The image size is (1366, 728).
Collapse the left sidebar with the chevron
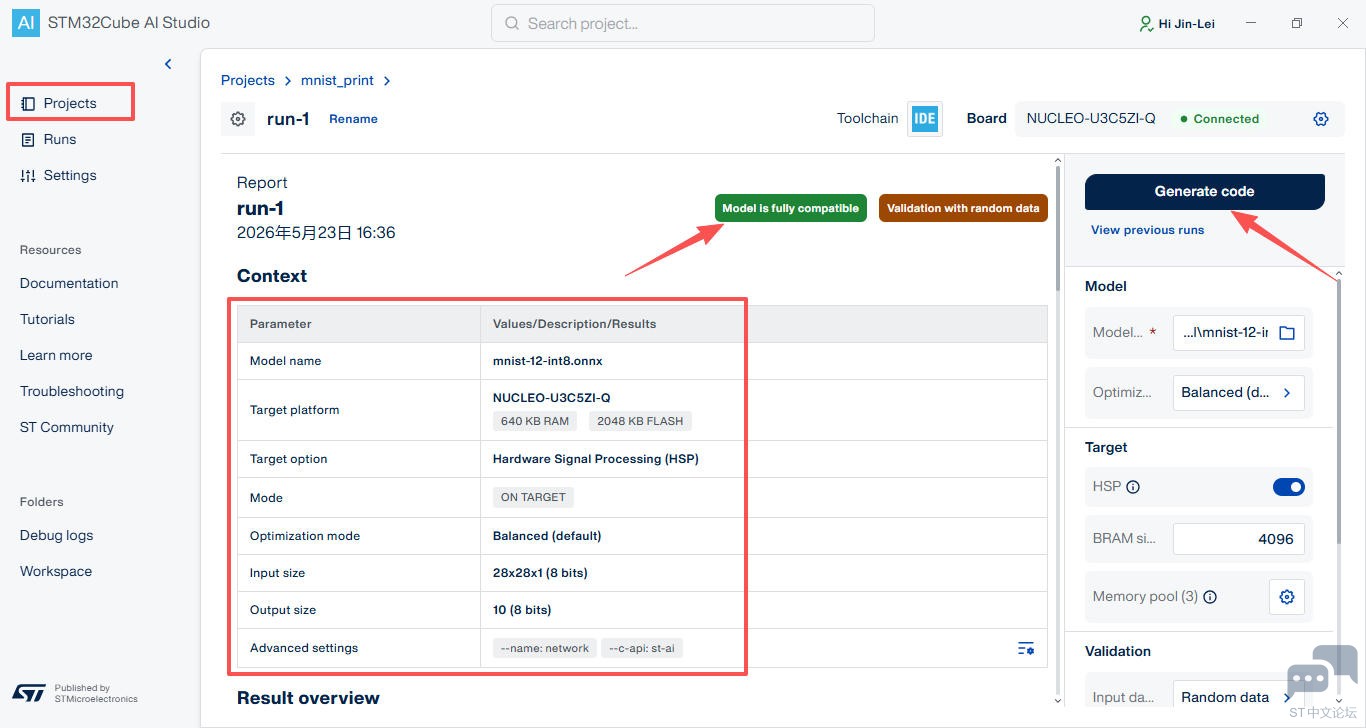[x=168, y=64]
